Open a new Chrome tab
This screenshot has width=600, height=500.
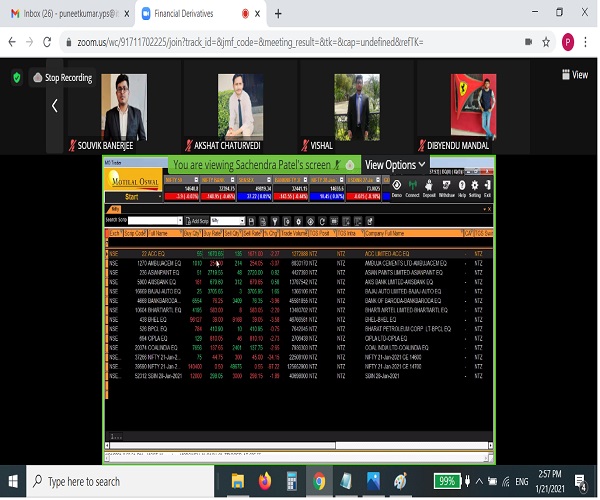278,14
